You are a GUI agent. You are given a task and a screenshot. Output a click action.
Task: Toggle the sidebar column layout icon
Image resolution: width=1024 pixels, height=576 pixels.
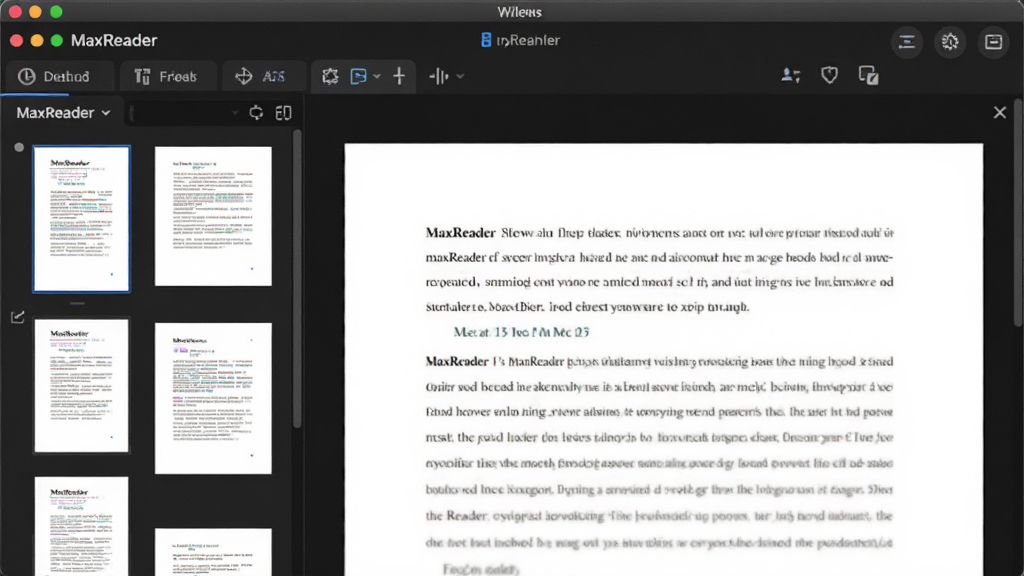coord(283,113)
